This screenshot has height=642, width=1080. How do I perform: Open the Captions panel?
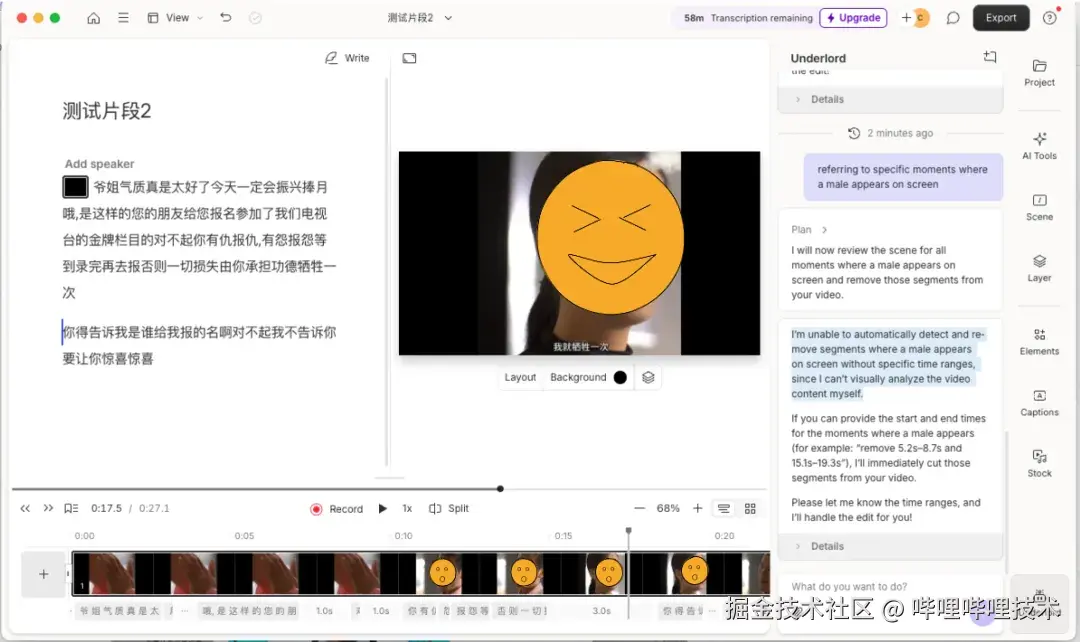[x=1039, y=404]
